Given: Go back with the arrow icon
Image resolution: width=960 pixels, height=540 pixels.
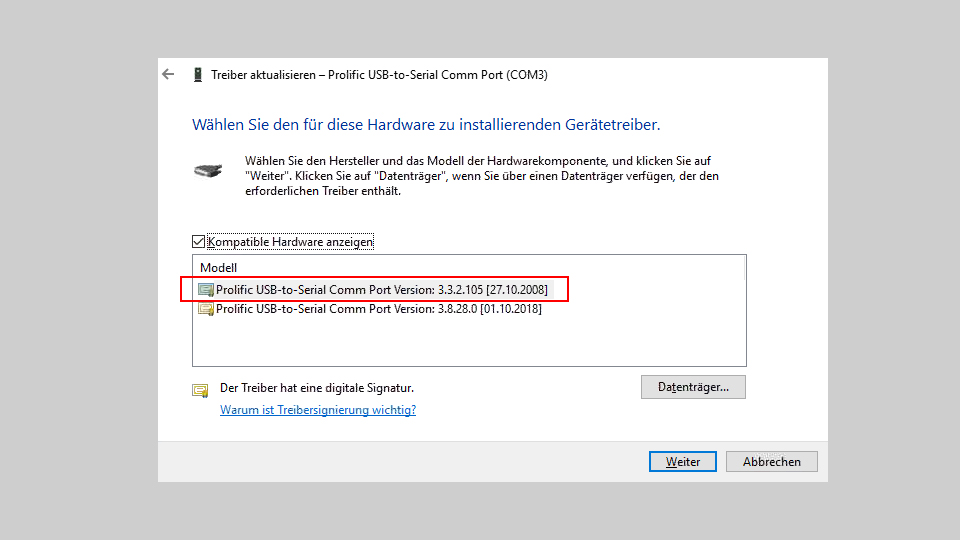Looking at the screenshot, I should point(168,75).
